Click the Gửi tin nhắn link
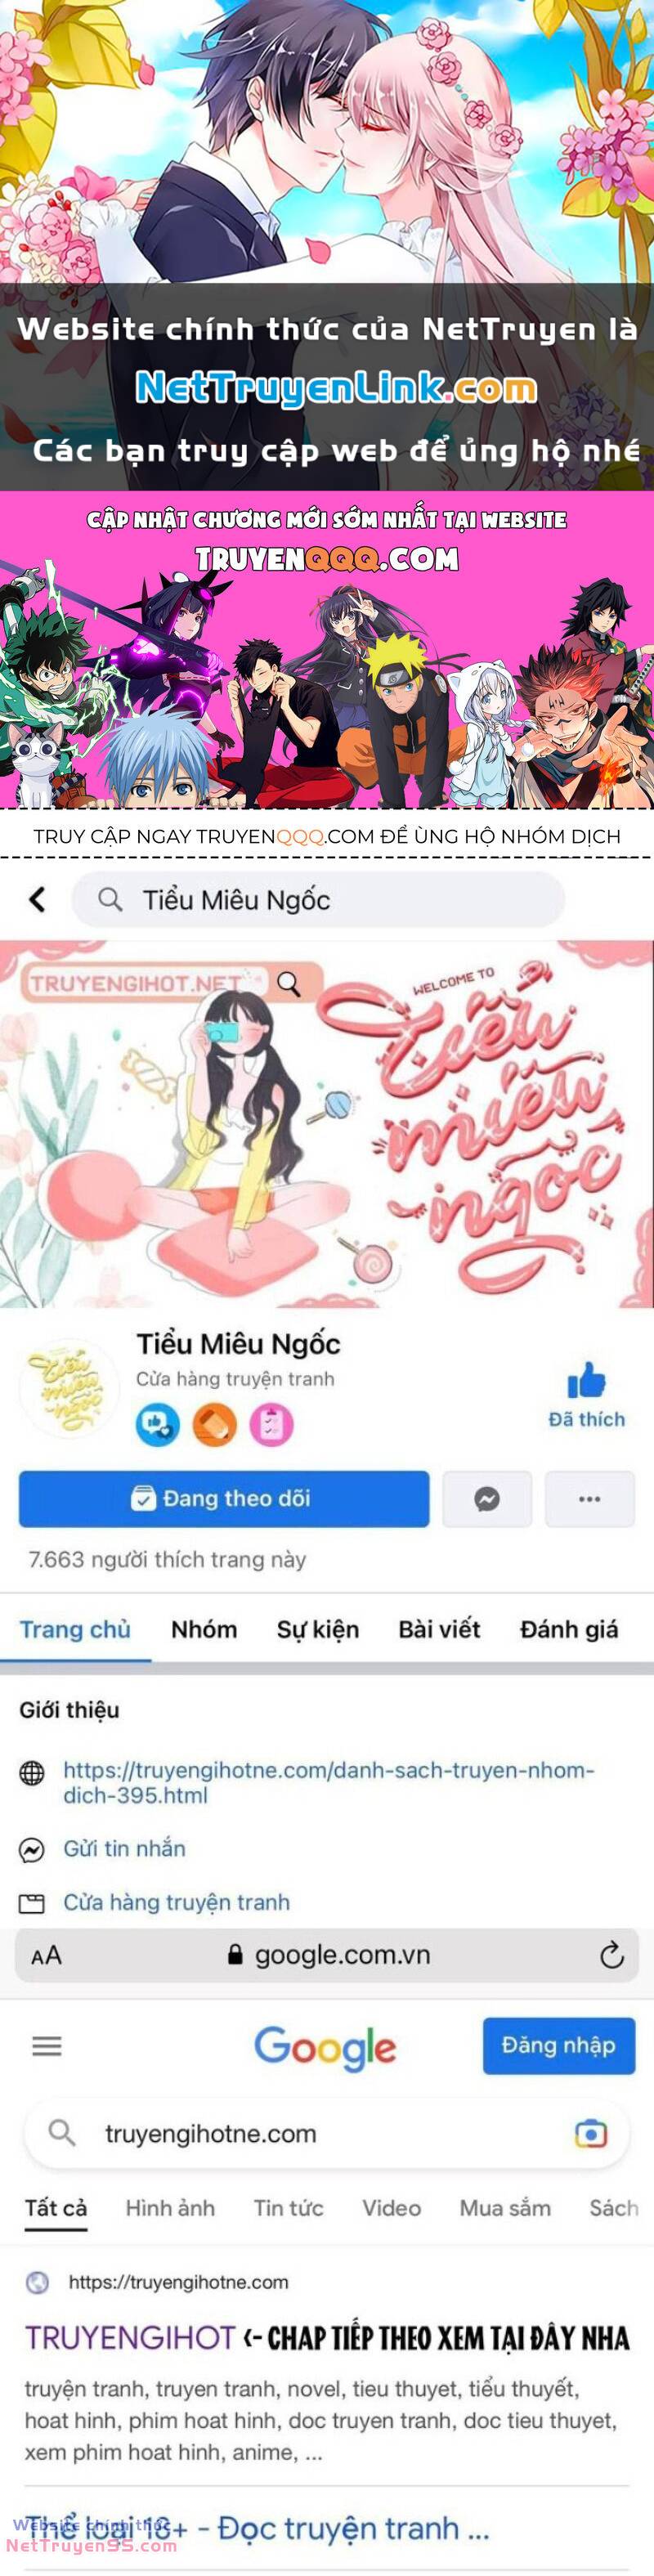This screenshot has height=2576, width=654. pyautogui.click(x=124, y=1849)
